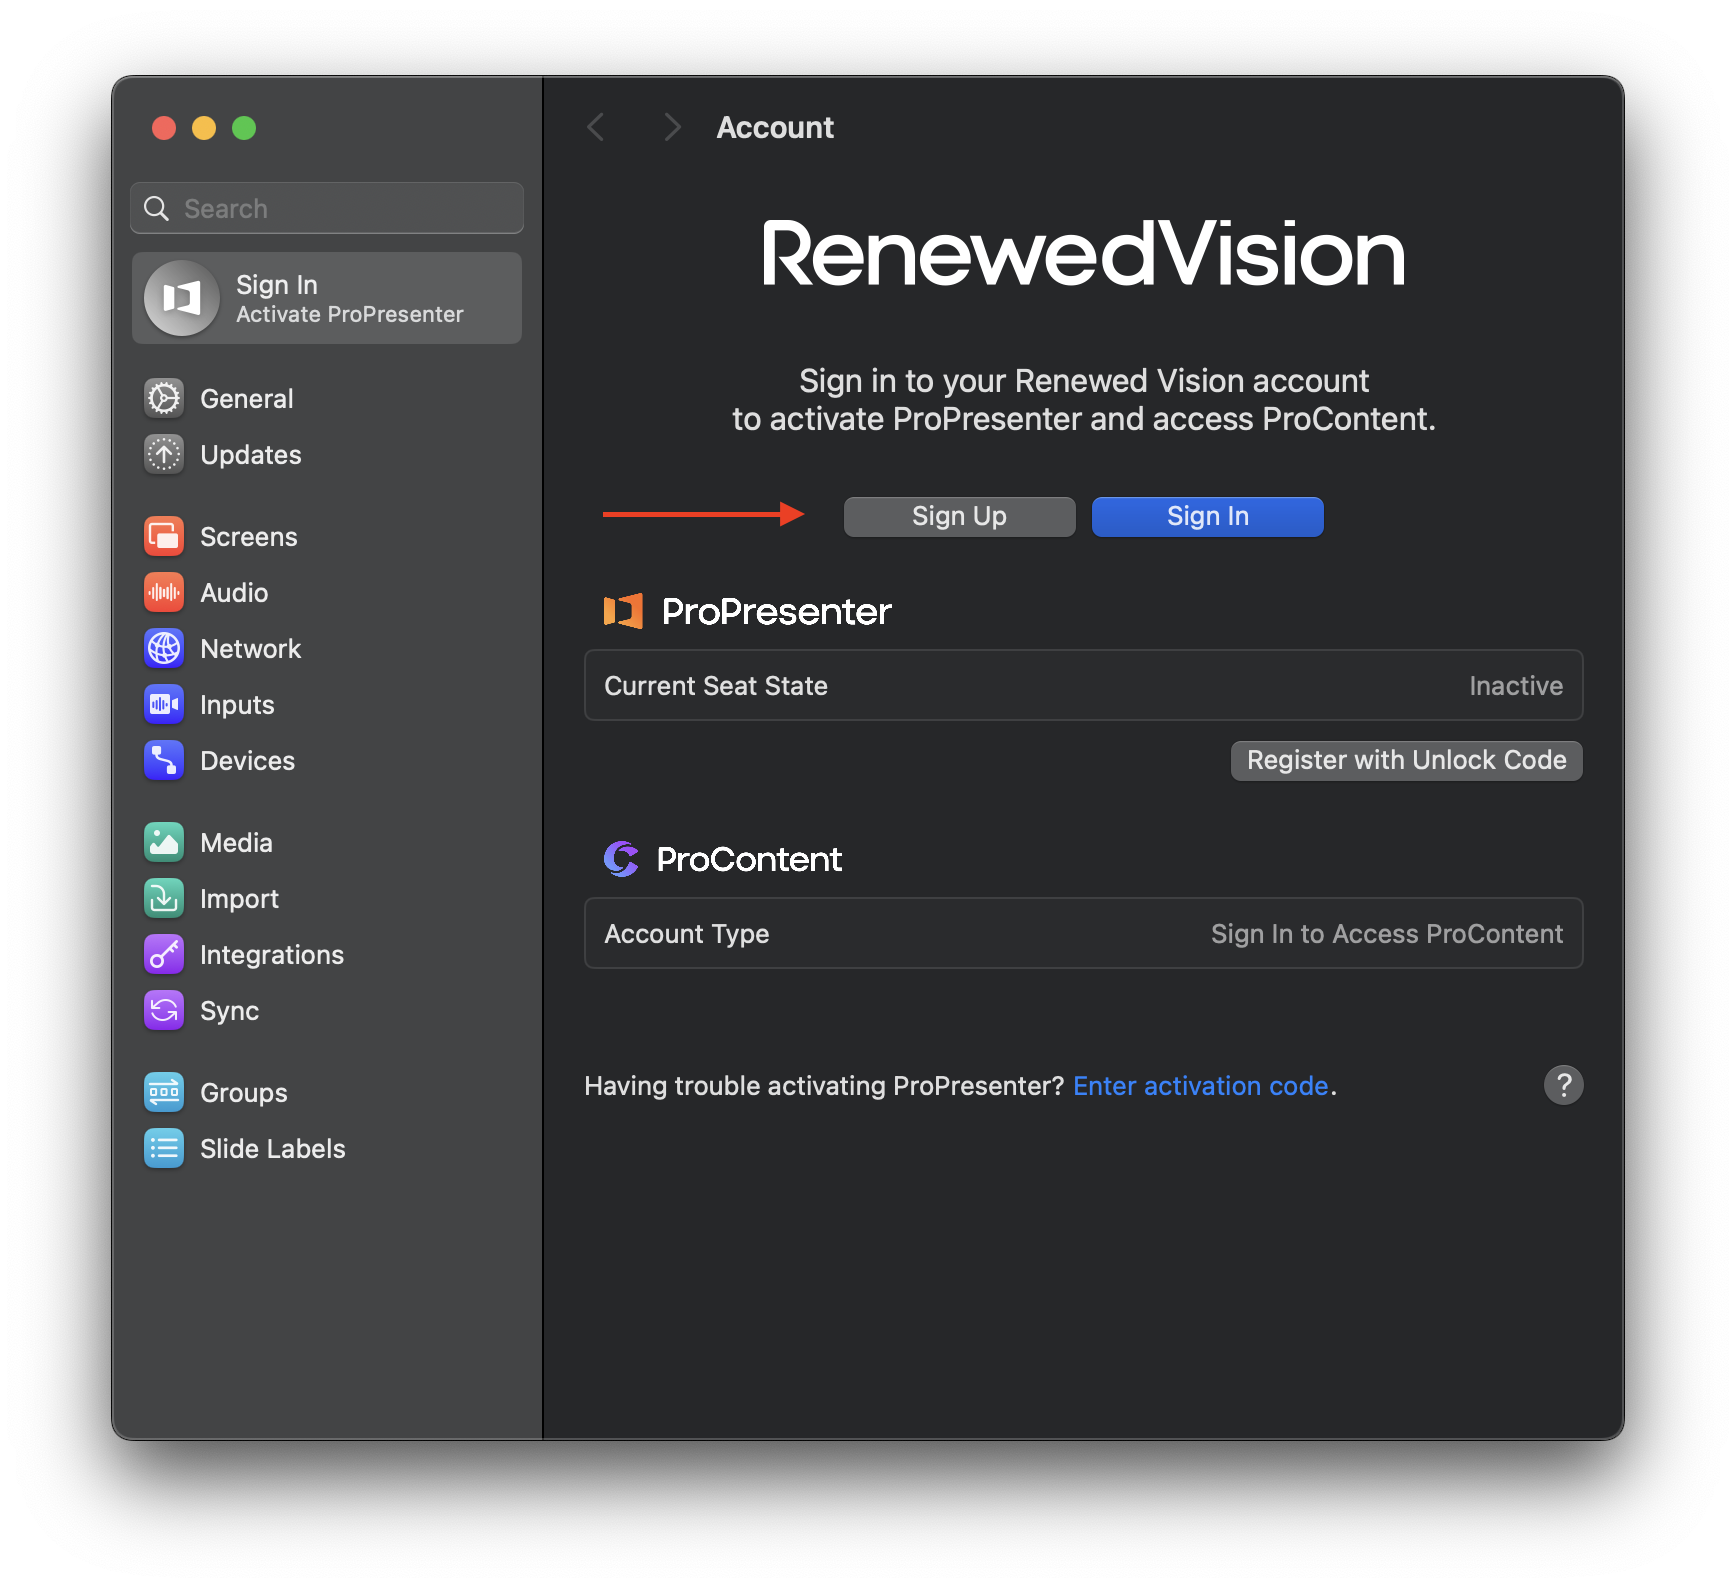Minimize the window with yellow button
This screenshot has width=1736, height=1588.
coord(204,128)
